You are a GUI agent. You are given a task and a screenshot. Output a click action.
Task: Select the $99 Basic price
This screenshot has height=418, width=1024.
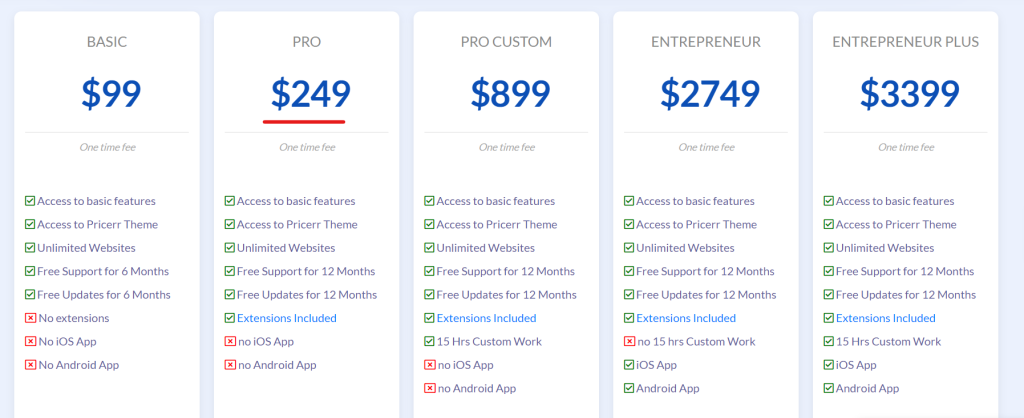pyautogui.click(x=111, y=93)
